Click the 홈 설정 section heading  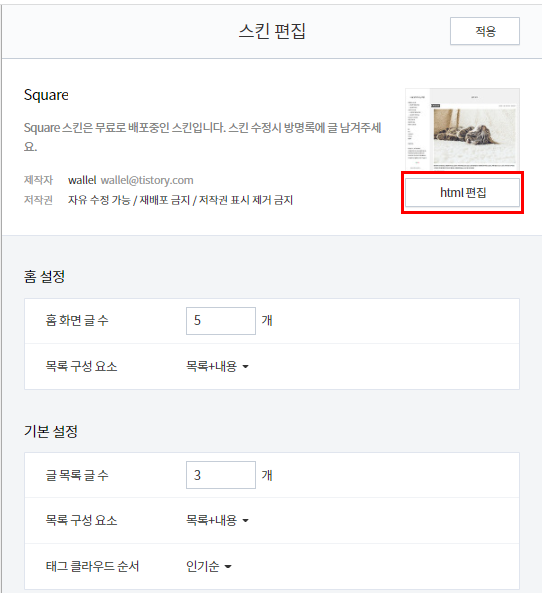click(x=44, y=276)
